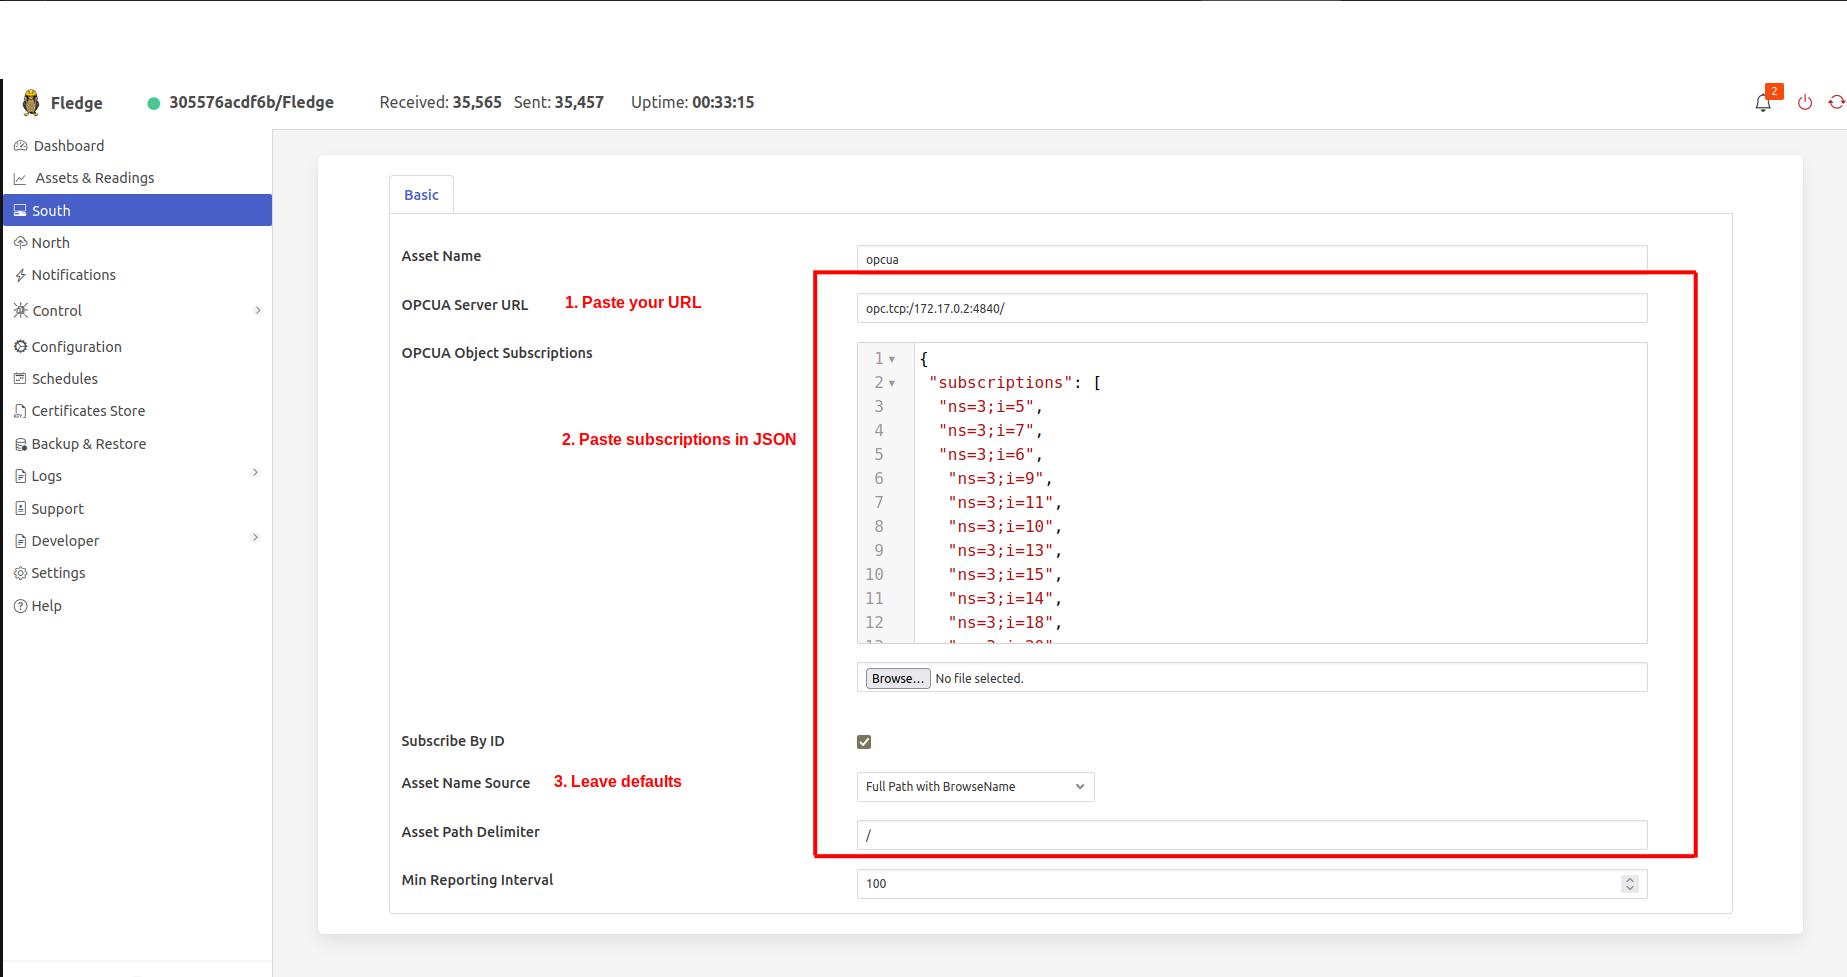The height and width of the screenshot is (977, 1847).
Task: Click Browse to choose a file
Action: pyautogui.click(x=897, y=678)
